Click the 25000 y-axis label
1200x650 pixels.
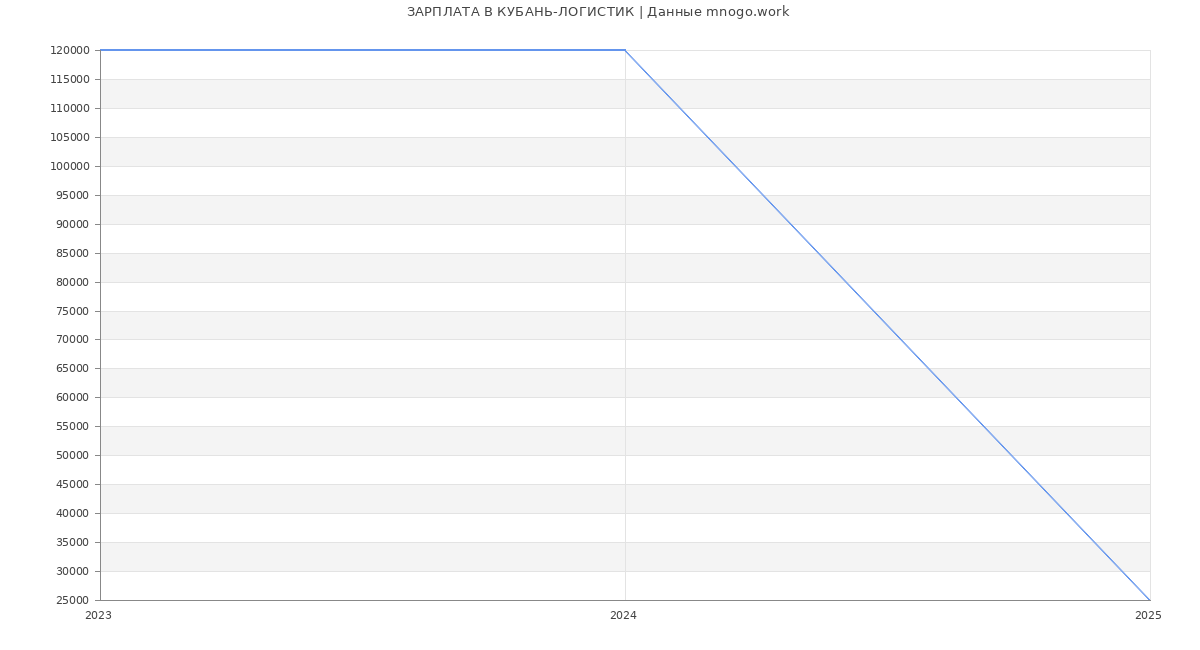coord(72,600)
